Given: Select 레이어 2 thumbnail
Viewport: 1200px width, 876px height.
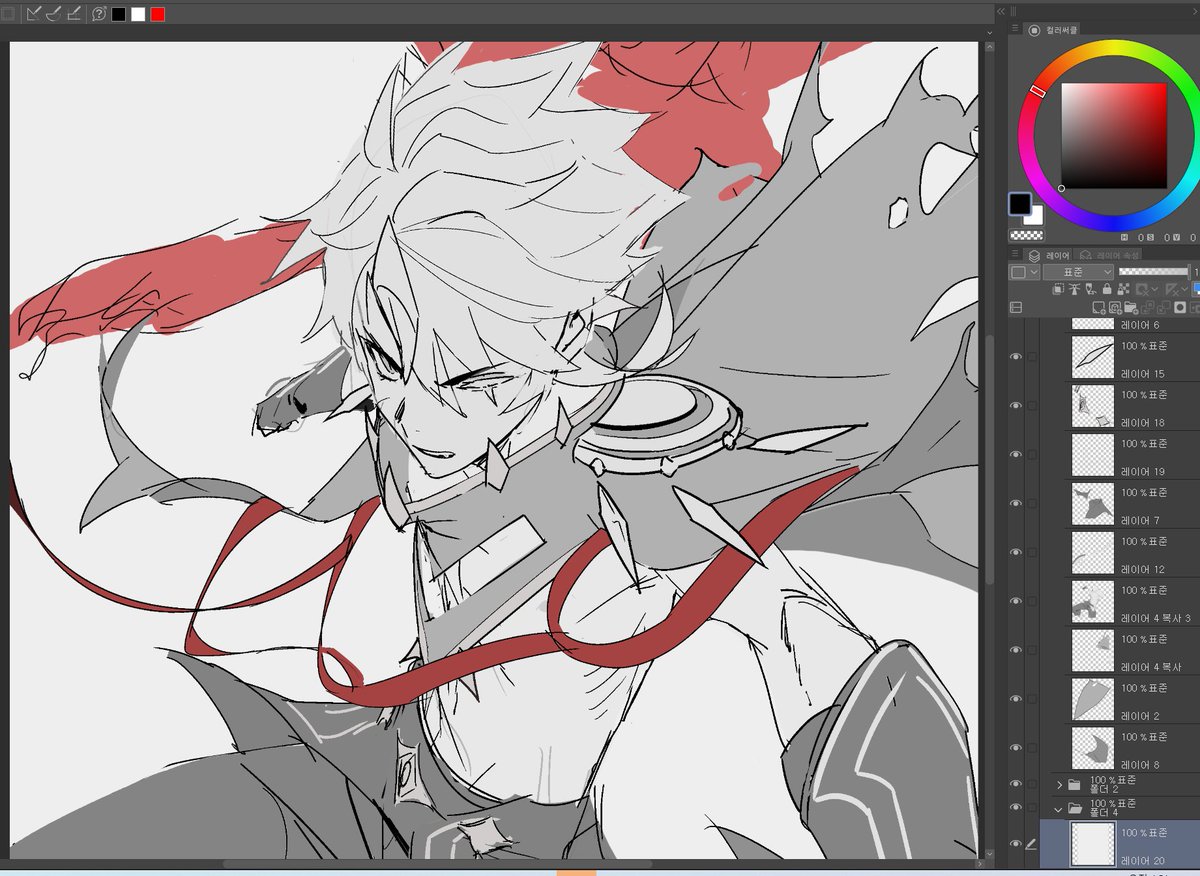Looking at the screenshot, I should pos(1093,699).
